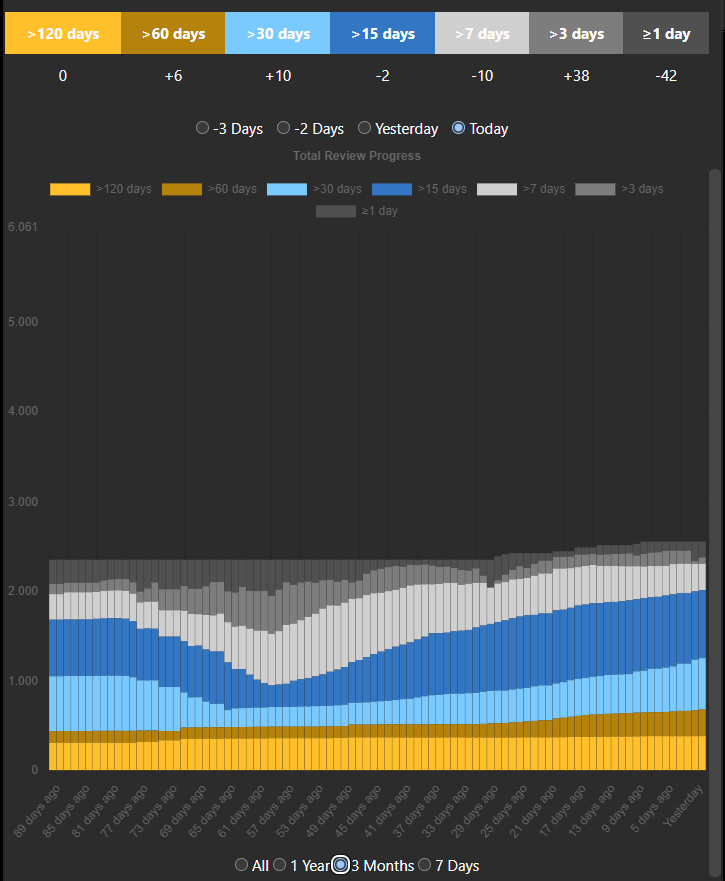Screen dimensions: 725x881
Task: Toggle '>120 days' series in chart legend
Action: pyautogui.click(x=70, y=189)
